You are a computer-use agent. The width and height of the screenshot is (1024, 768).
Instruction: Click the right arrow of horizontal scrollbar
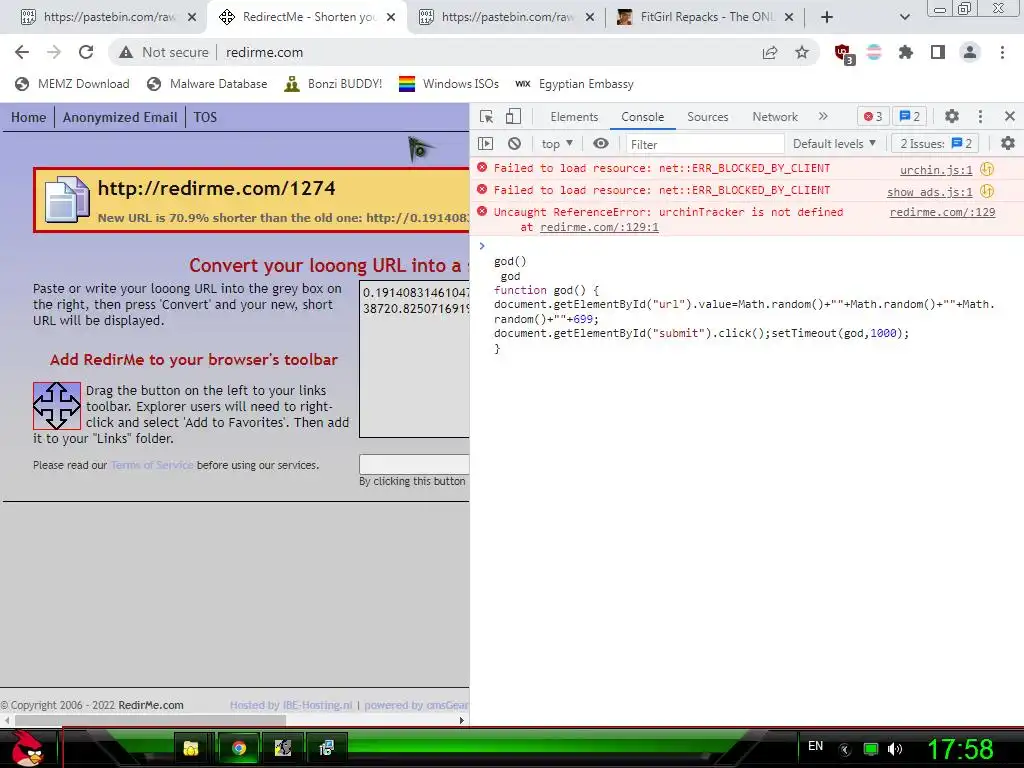point(462,720)
